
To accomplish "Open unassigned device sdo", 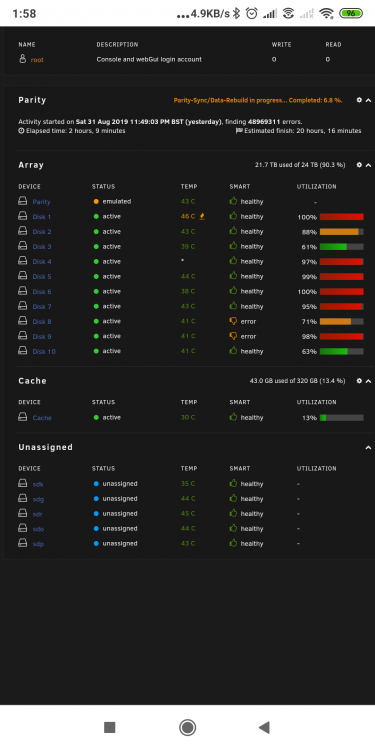I will 38,529.
